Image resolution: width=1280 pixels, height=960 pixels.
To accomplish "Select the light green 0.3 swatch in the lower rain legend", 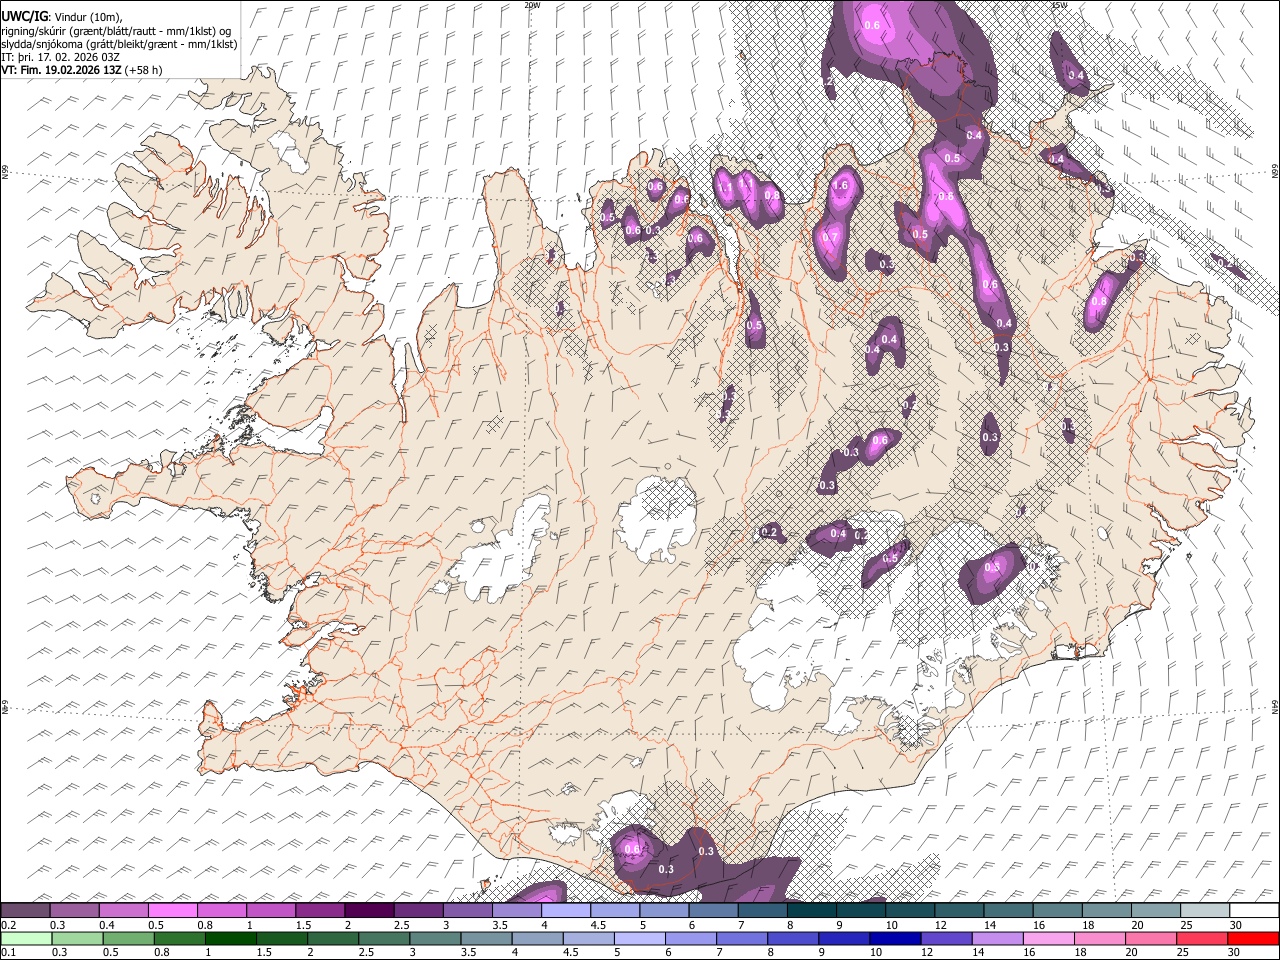I will (x=78, y=938).
